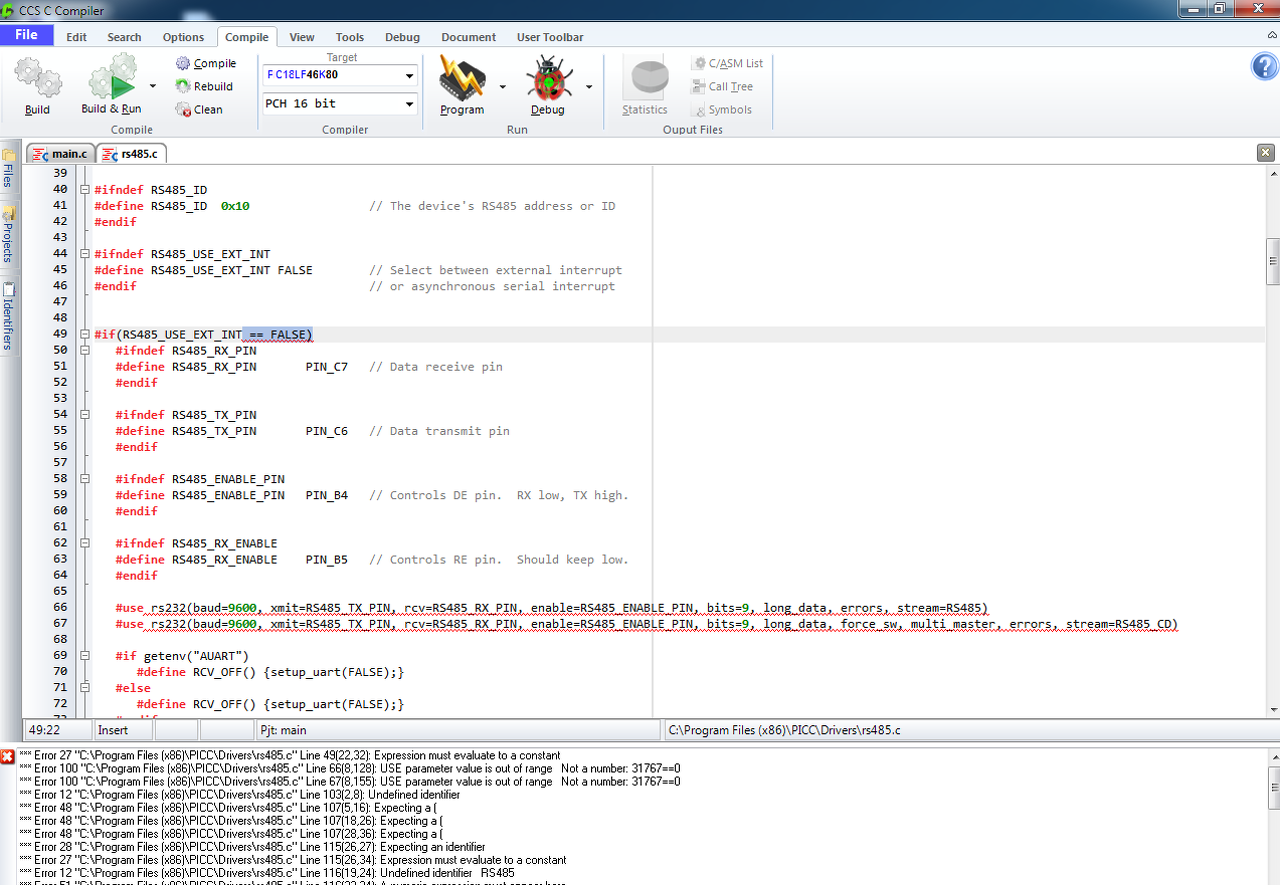1280x885 pixels.
Task: Click Rebuild in the Compile group
Action: [x=204, y=86]
